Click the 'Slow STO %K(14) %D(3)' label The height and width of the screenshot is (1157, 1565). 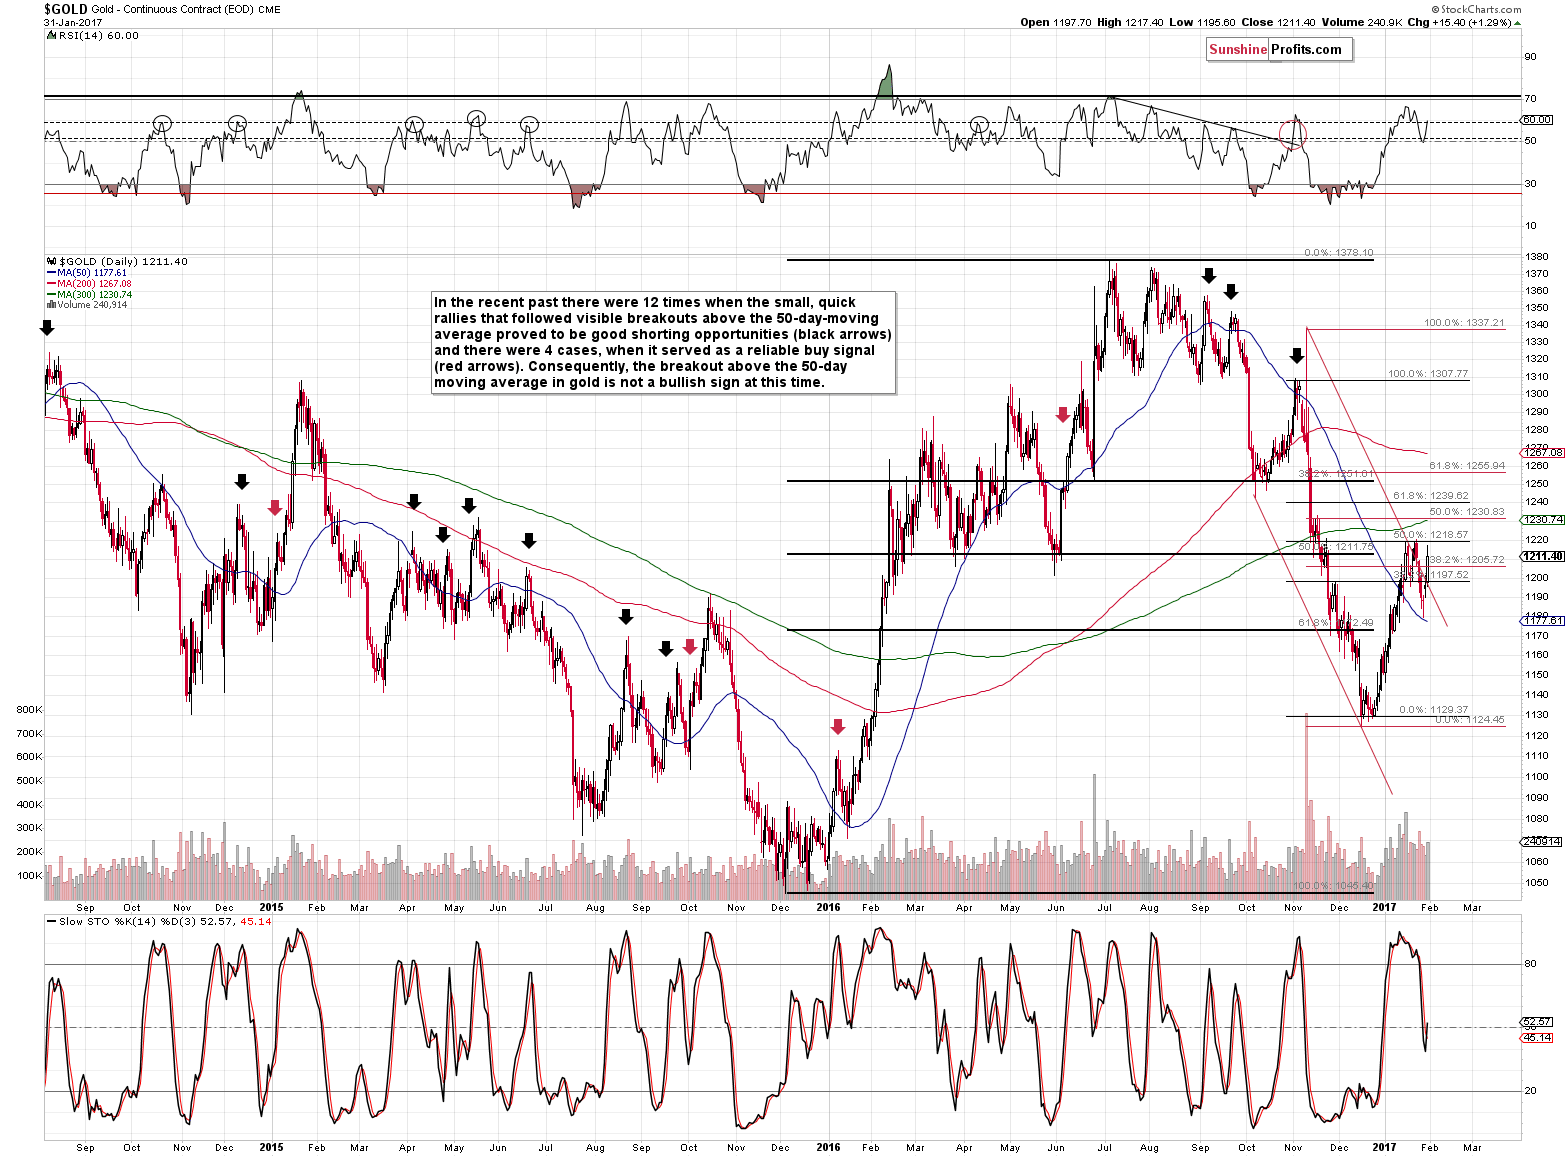click(129, 921)
